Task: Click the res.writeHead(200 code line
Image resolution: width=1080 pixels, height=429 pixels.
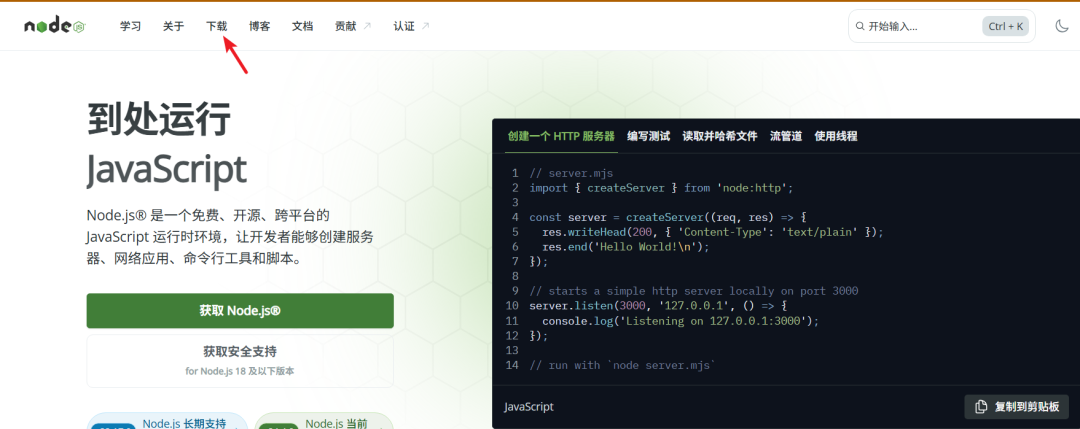Action: [x=712, y=232]
